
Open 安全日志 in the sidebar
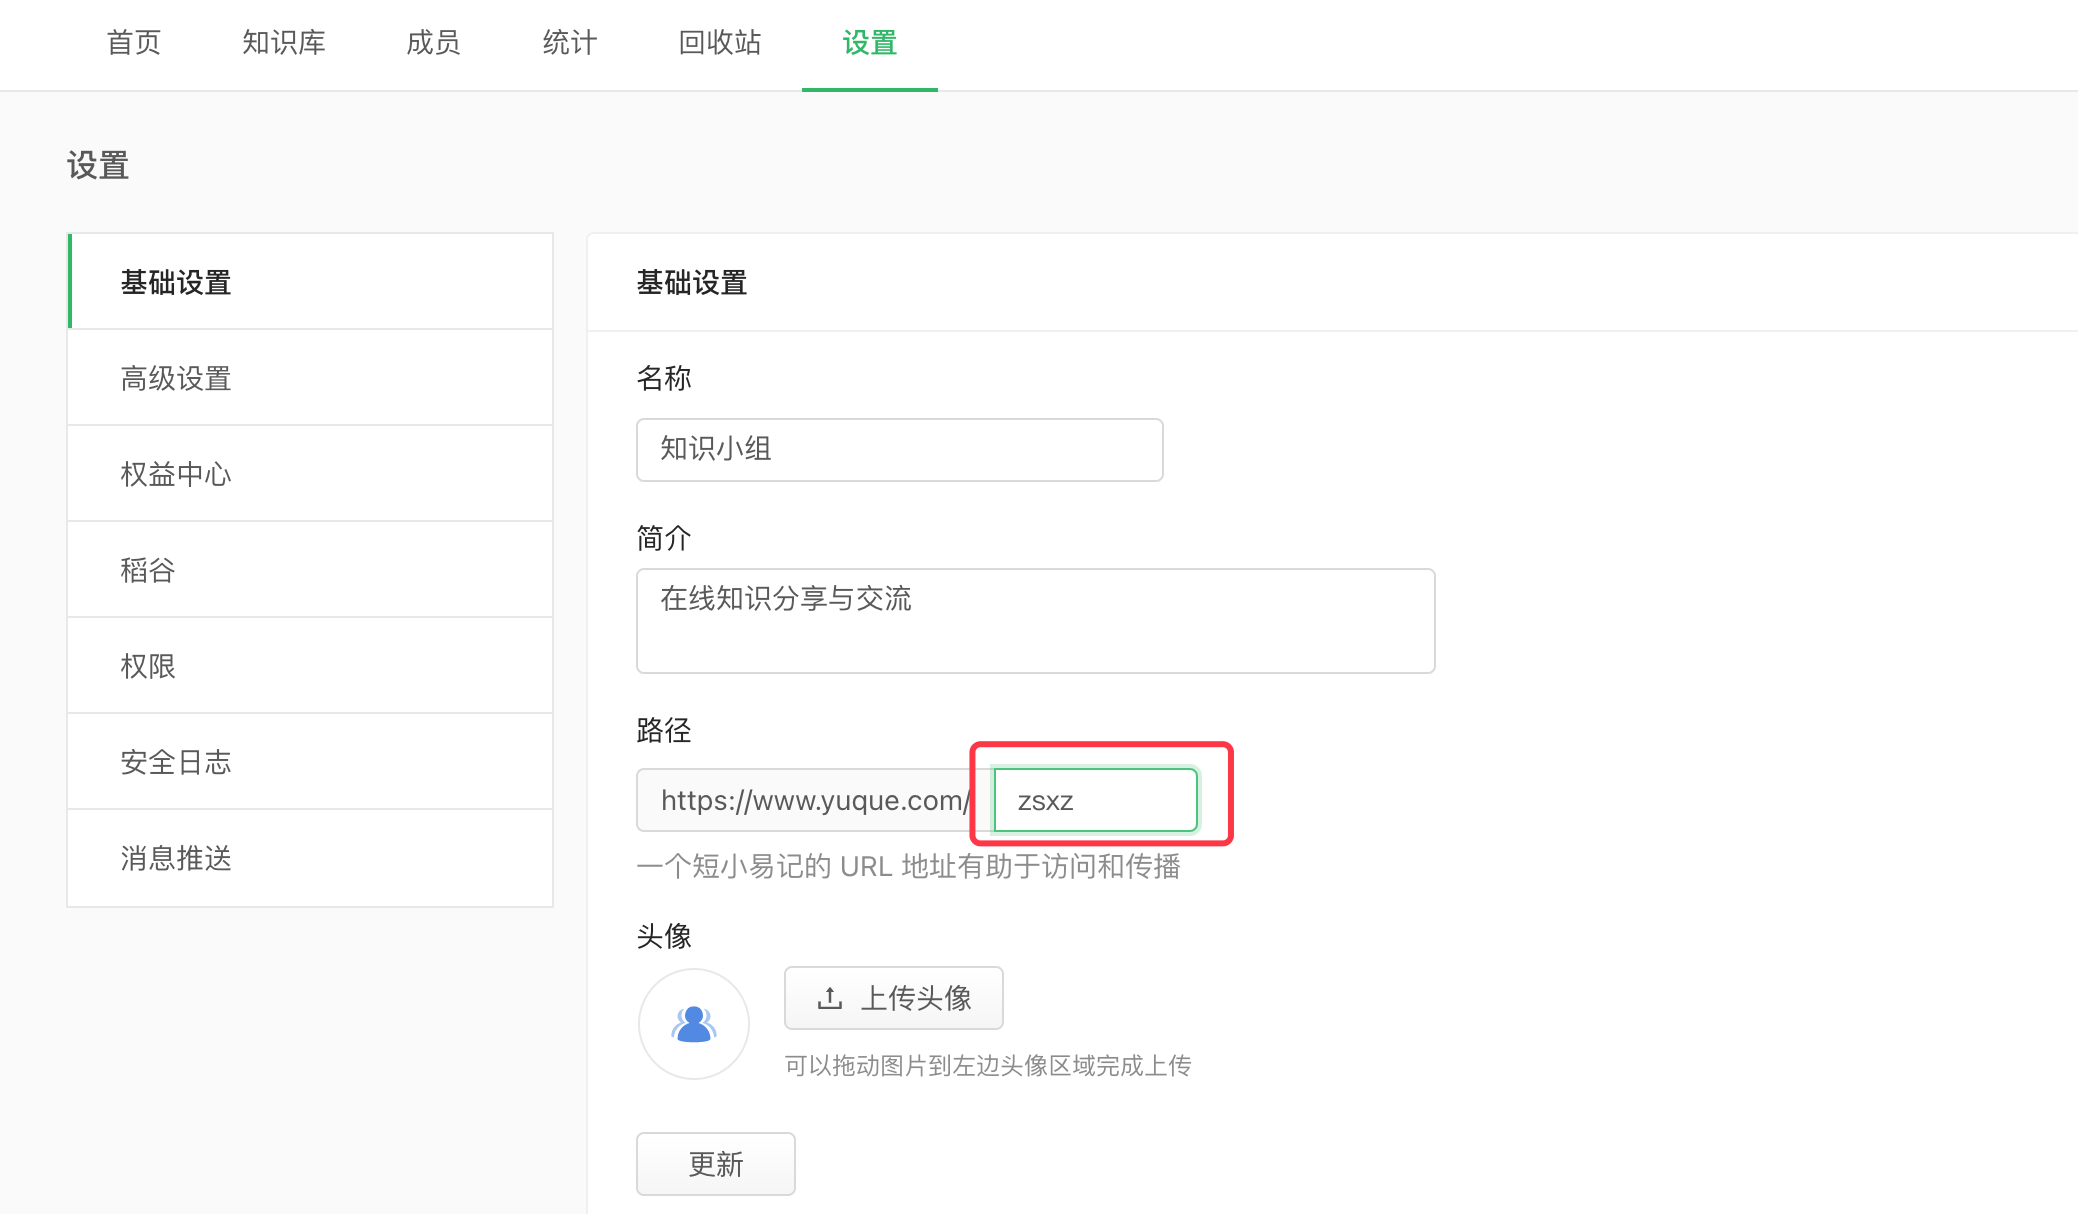[x=310, y=762]
